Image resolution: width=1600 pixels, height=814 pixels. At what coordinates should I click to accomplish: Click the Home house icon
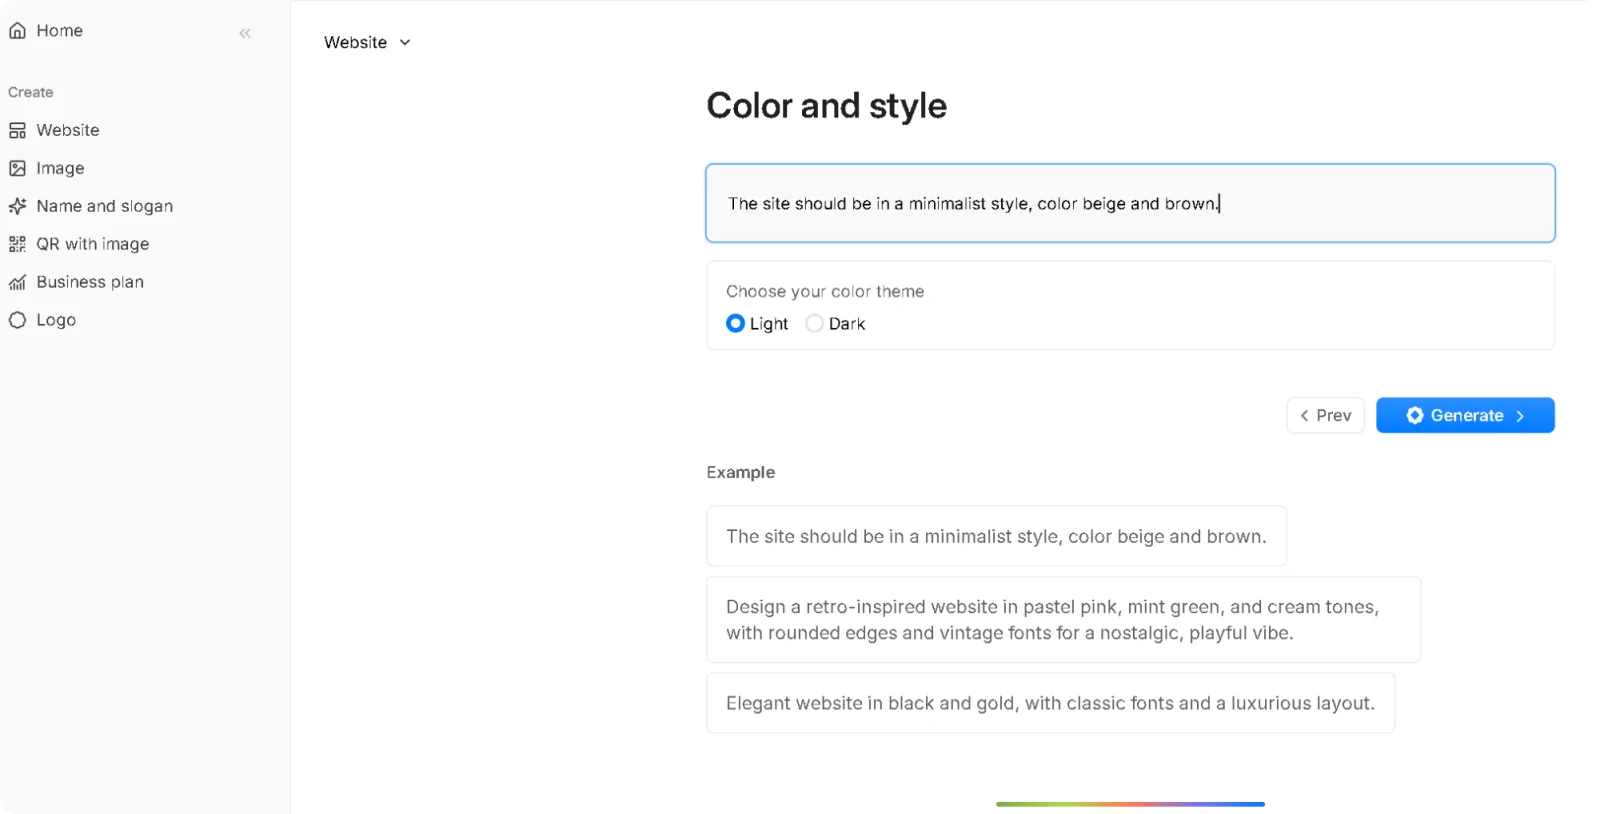(17, 31)
